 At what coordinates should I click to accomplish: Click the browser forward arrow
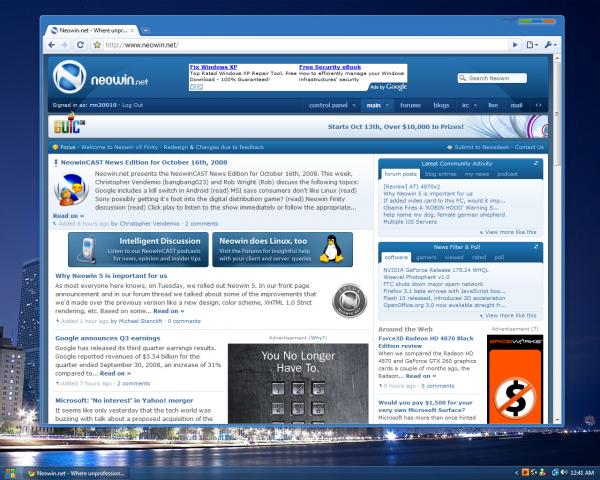click(x=64, y=45)
